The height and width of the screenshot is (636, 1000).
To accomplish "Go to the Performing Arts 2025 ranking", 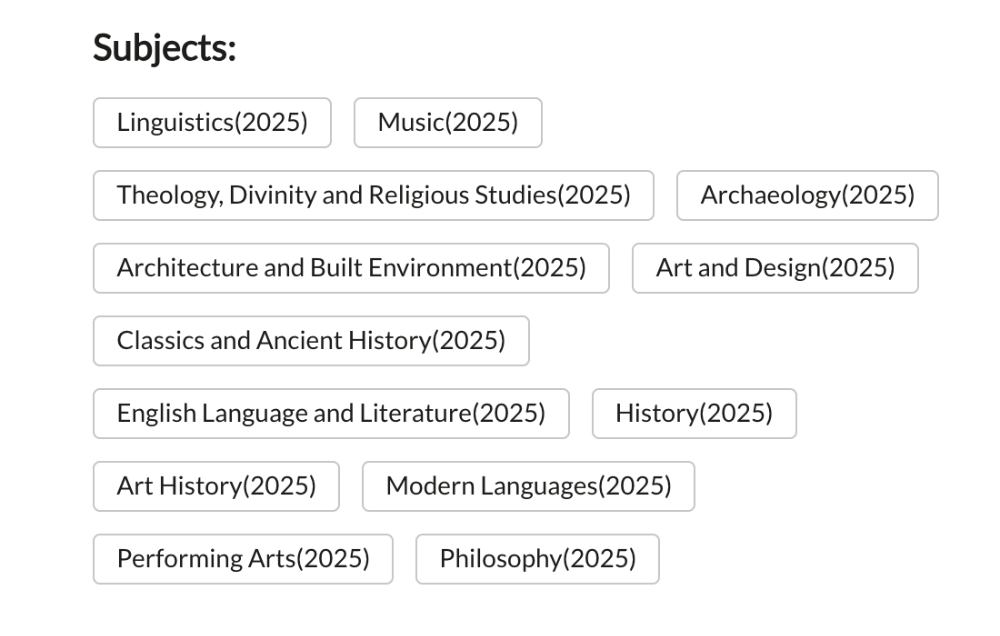I will (243, 559).
